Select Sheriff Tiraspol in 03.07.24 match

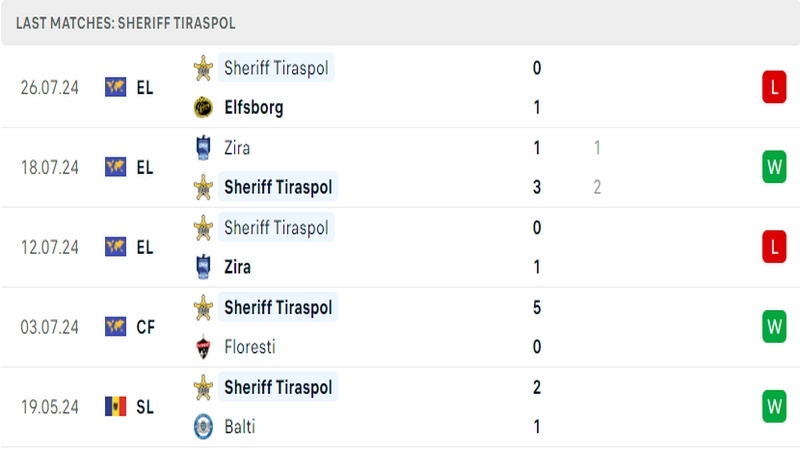coord(278,307)
